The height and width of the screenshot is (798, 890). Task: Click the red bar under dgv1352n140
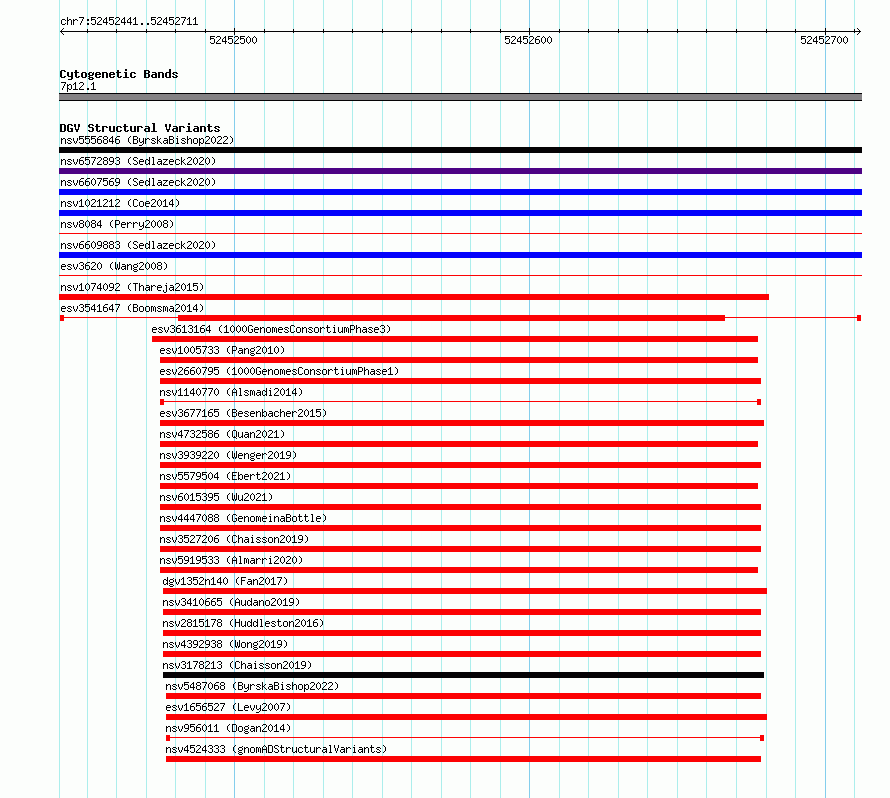point(465,591)
